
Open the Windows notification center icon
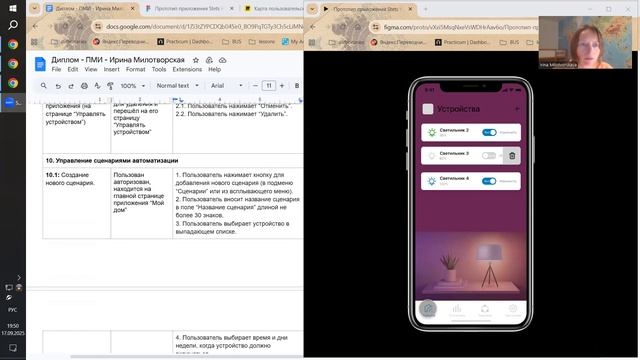tap(13, 348)
